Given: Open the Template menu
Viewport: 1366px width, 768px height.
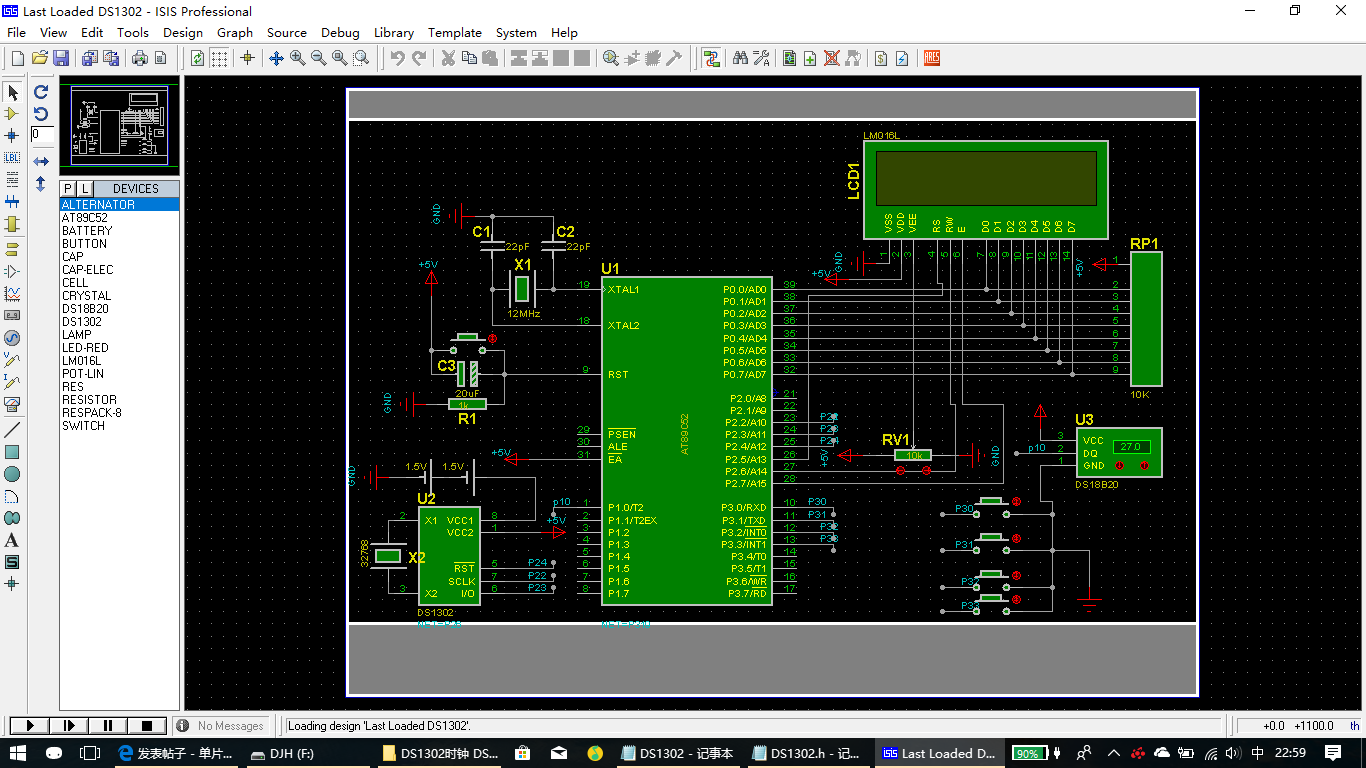Looking at the screenshot, I should tap(455, 32).
